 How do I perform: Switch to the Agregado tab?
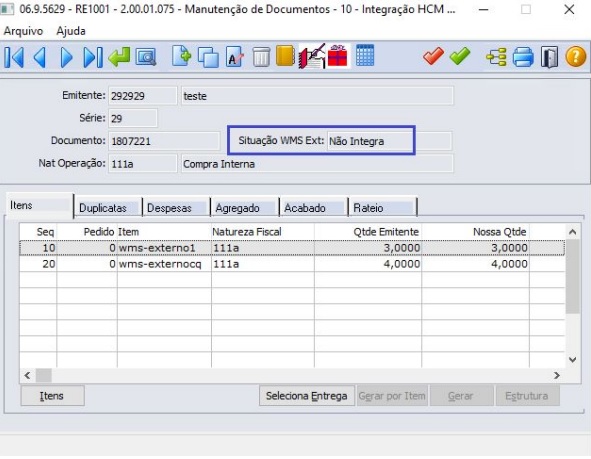coord(245,208)
